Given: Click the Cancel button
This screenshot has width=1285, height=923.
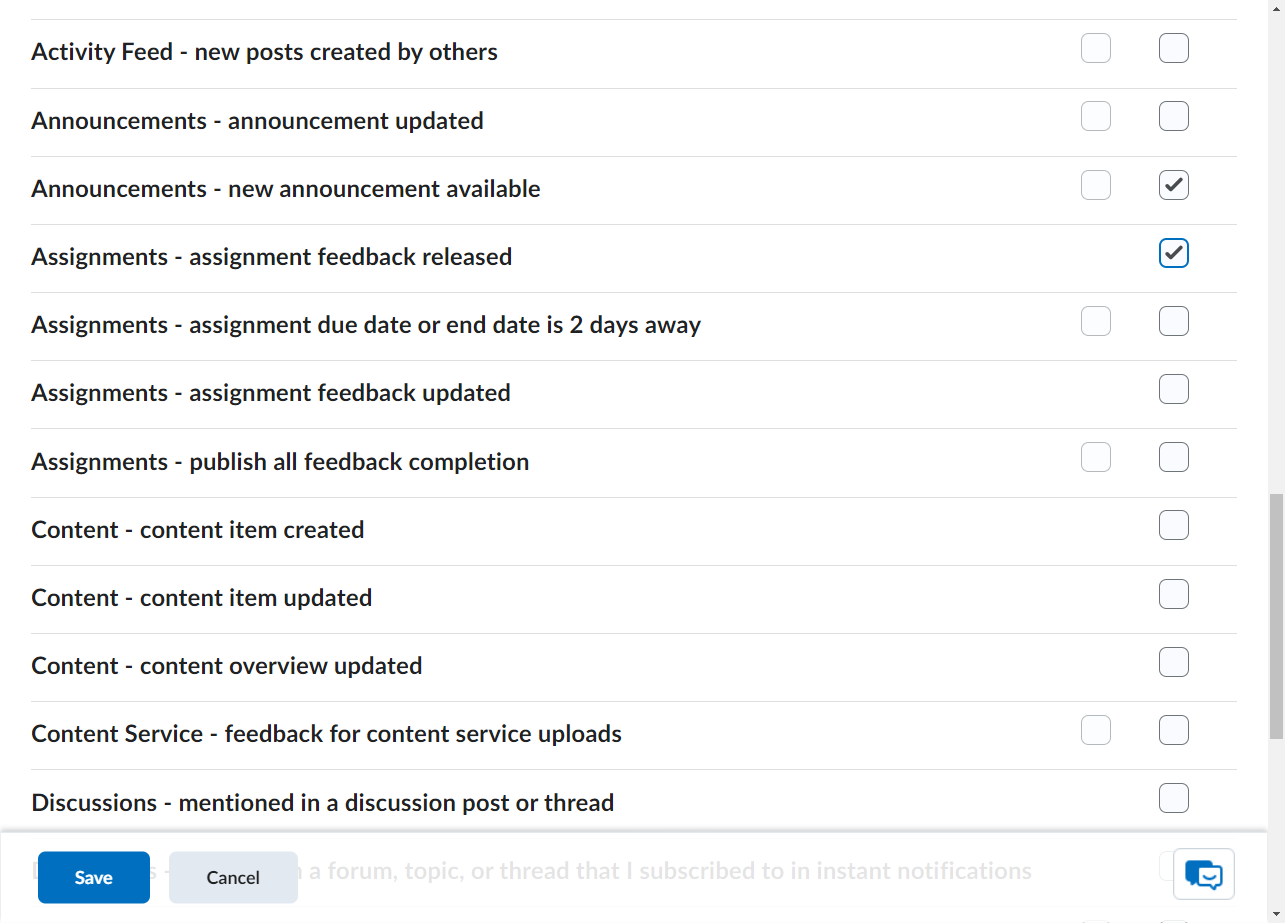Looking at the screenshot, I should coord(233,877).
